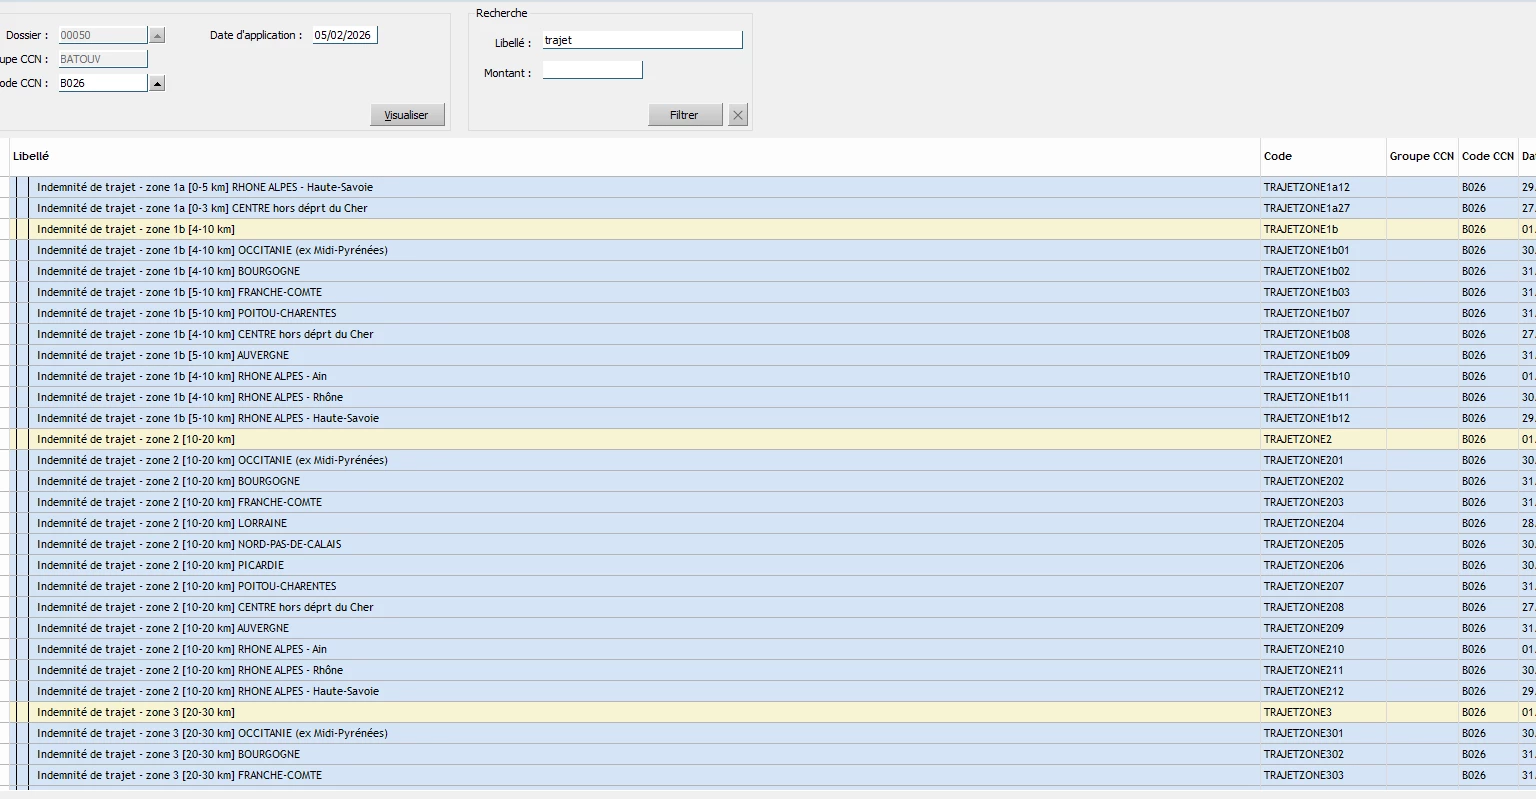Select row 'zone 2 [10-20 km] FRANCHE-COMTE'
1536x799 pixels.
pos(768,502)
